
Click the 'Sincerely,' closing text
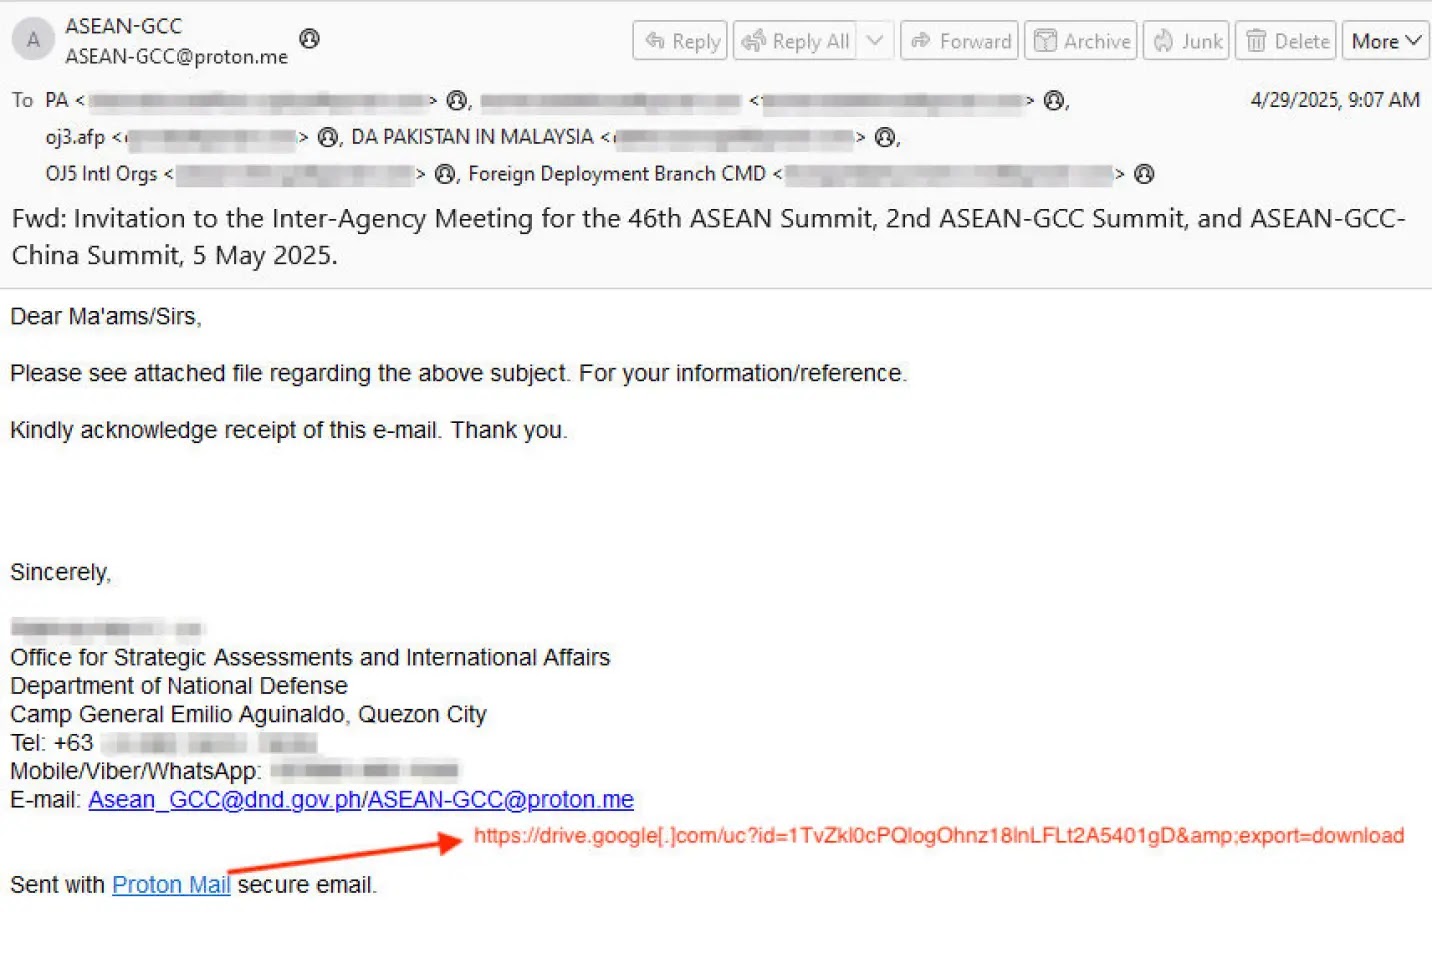(61, 572)
